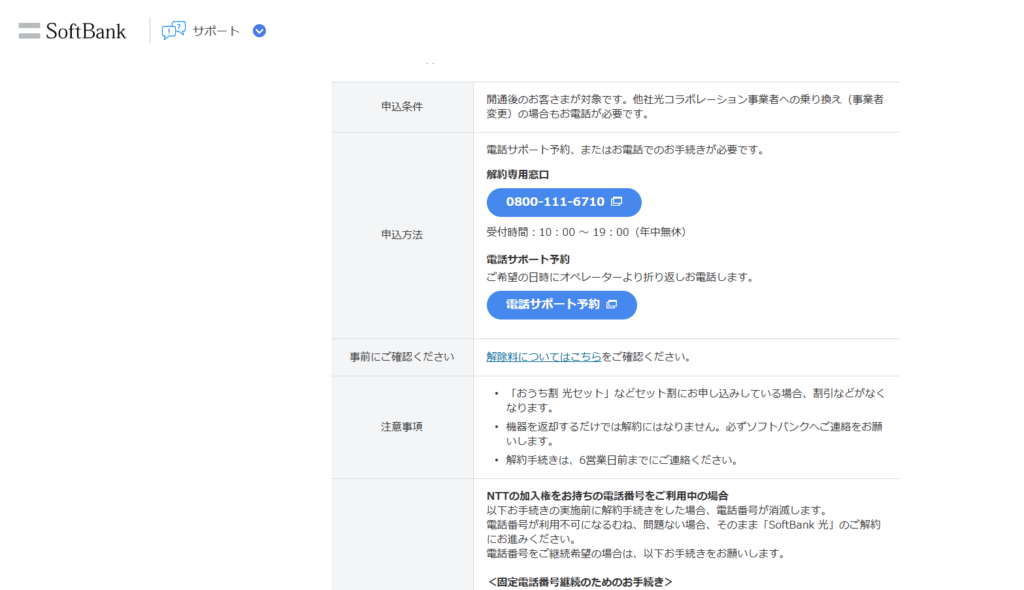The height and width of the screenshot is (590, 1024).
Task: Click the 事前にご確認ください row header
Action: tap(401, 357)
